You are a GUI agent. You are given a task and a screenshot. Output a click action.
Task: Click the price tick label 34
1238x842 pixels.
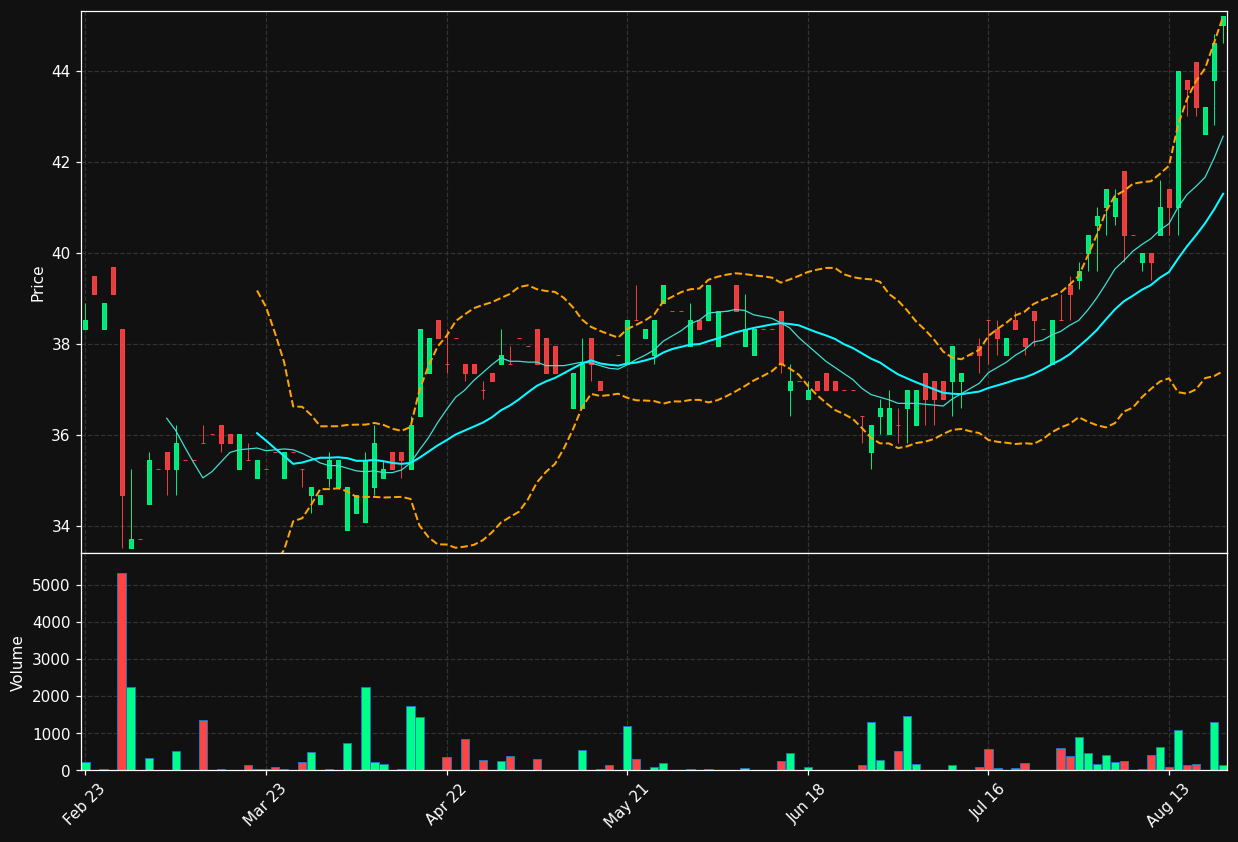click(x=61, y=526)
